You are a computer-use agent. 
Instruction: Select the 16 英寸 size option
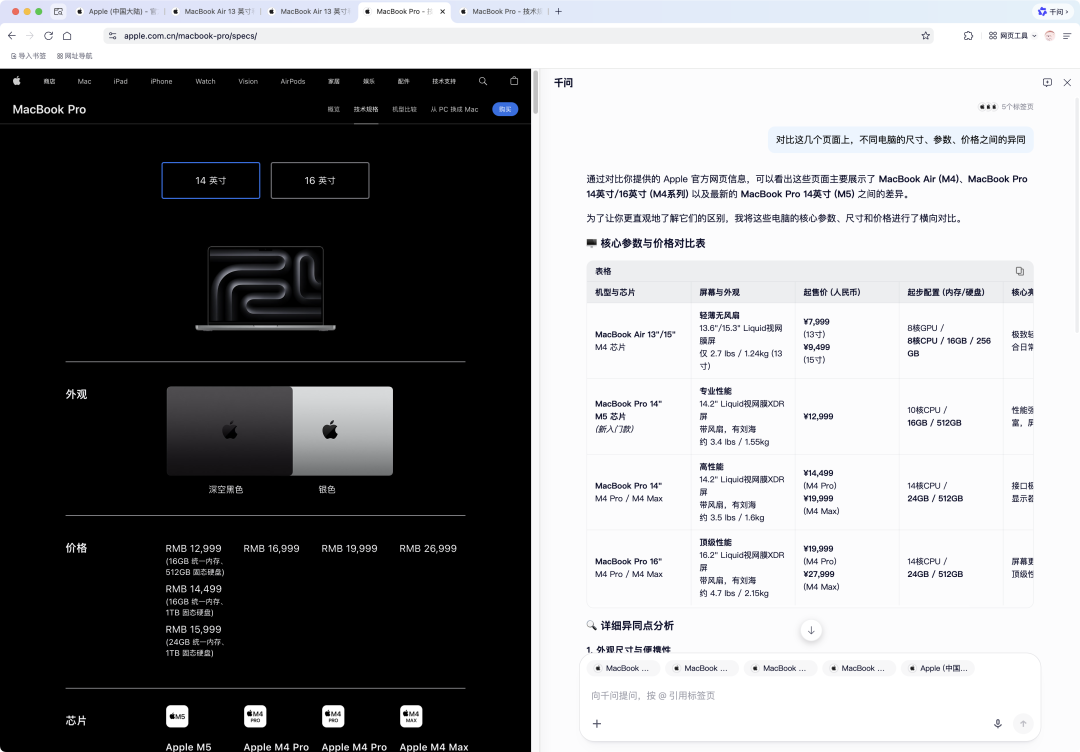pos(320,180)
